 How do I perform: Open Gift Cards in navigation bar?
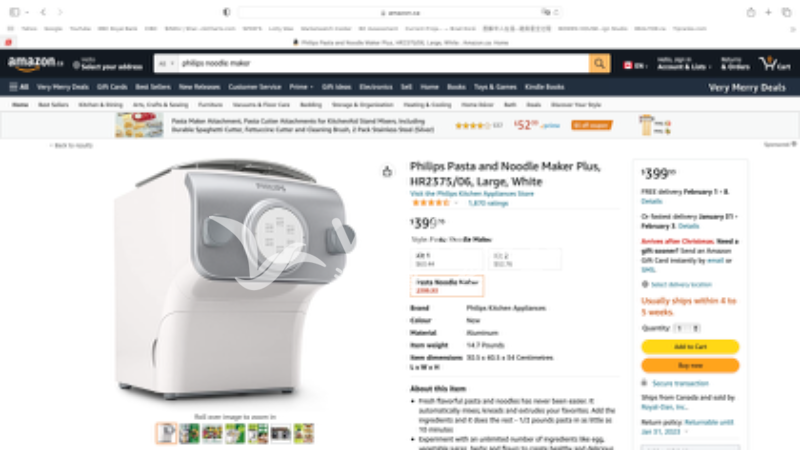click(x=112, y=87)
